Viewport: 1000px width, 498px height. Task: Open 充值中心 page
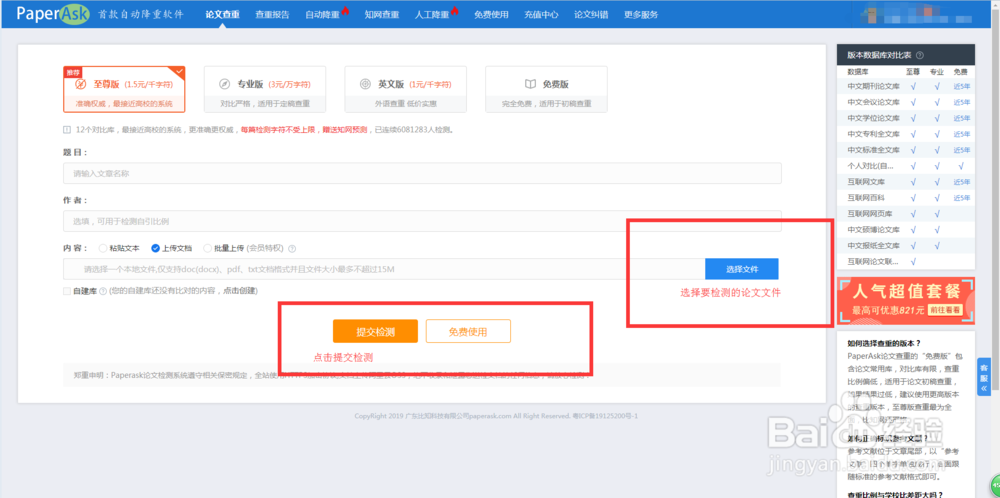tap(541, 15)
